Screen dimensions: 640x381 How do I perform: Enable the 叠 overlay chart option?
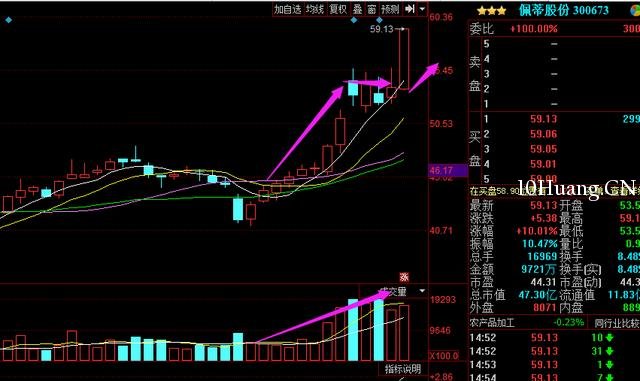pyautogui.click(x=358, y=9)
